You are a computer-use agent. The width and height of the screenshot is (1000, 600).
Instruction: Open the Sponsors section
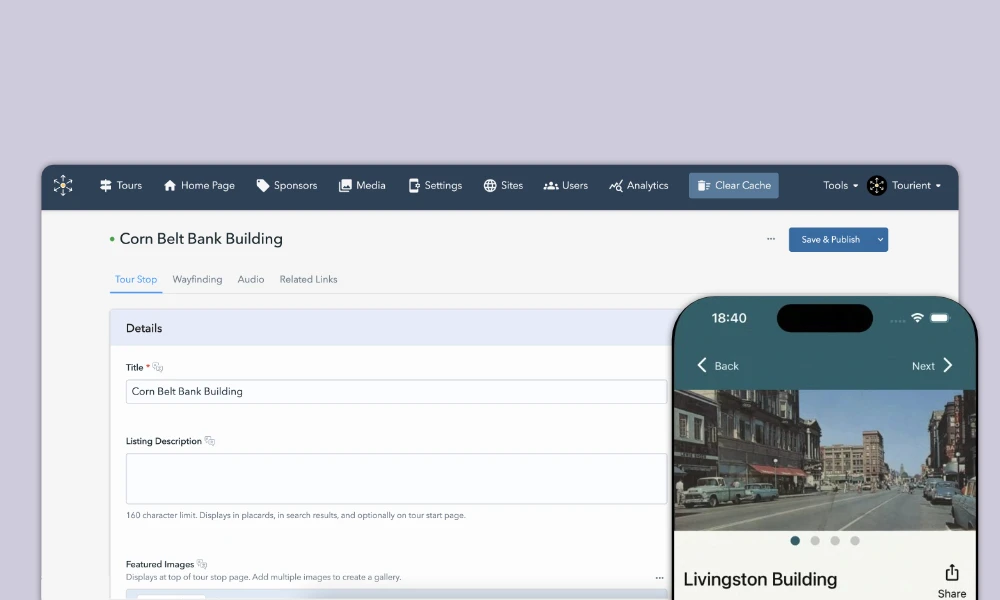tap(286, 186)
